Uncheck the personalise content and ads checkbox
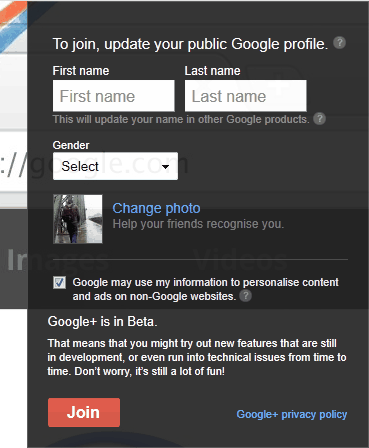 [x=59, y=283]
